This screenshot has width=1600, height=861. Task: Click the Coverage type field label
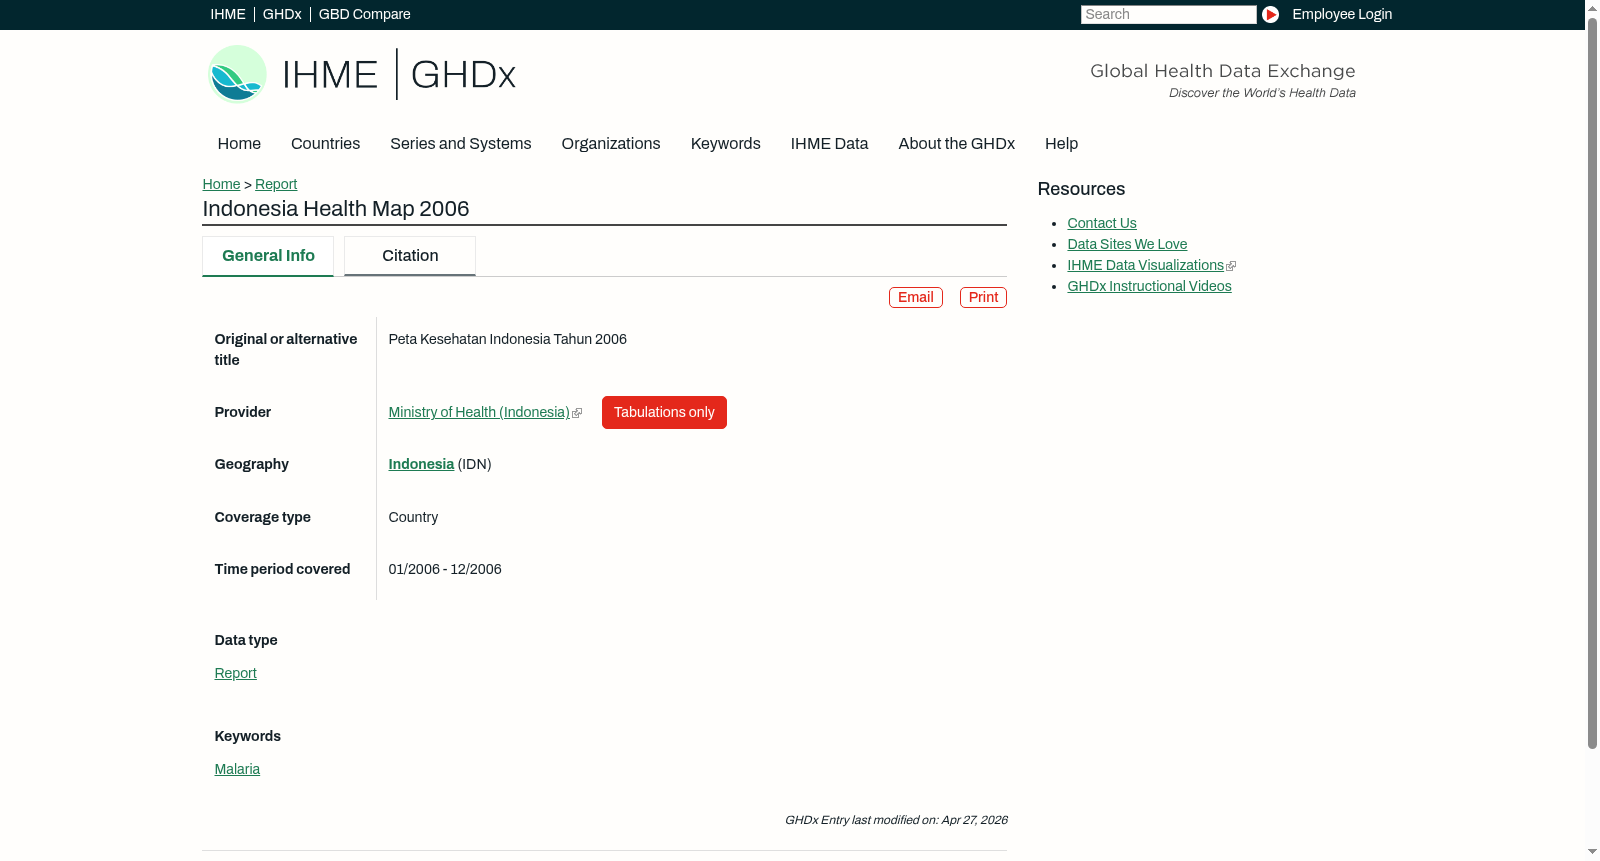(x=262, y=517)
